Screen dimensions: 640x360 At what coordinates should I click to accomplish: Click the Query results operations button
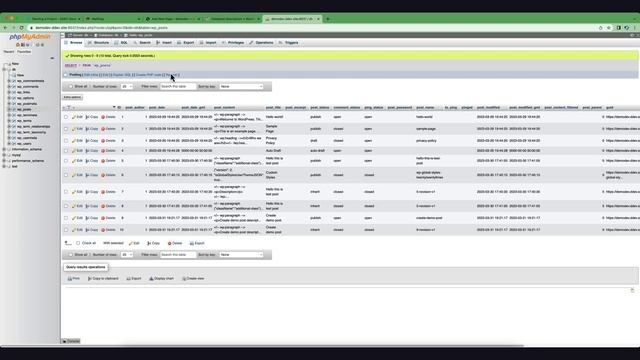pyautogui.click(x=86, y=267)
